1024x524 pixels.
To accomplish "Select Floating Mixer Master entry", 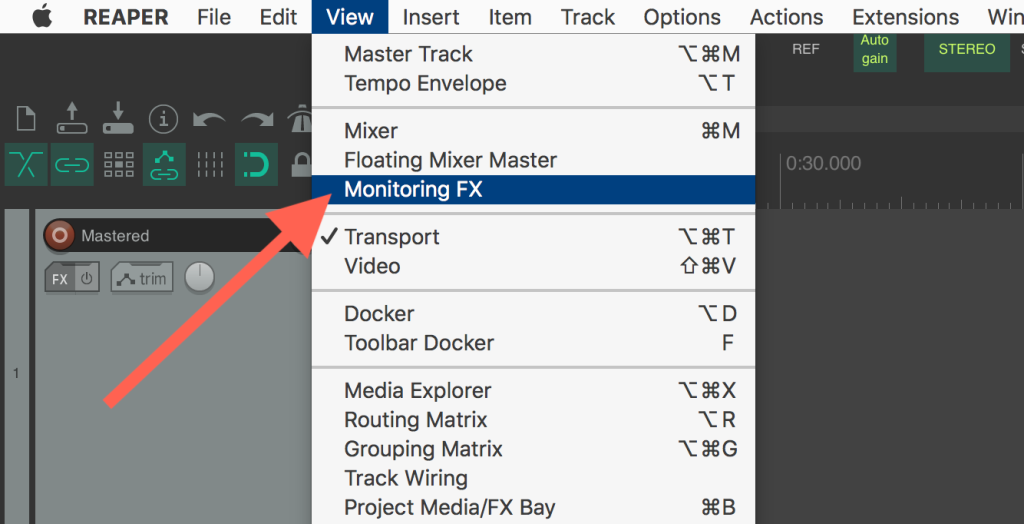I will coord(534,160).
